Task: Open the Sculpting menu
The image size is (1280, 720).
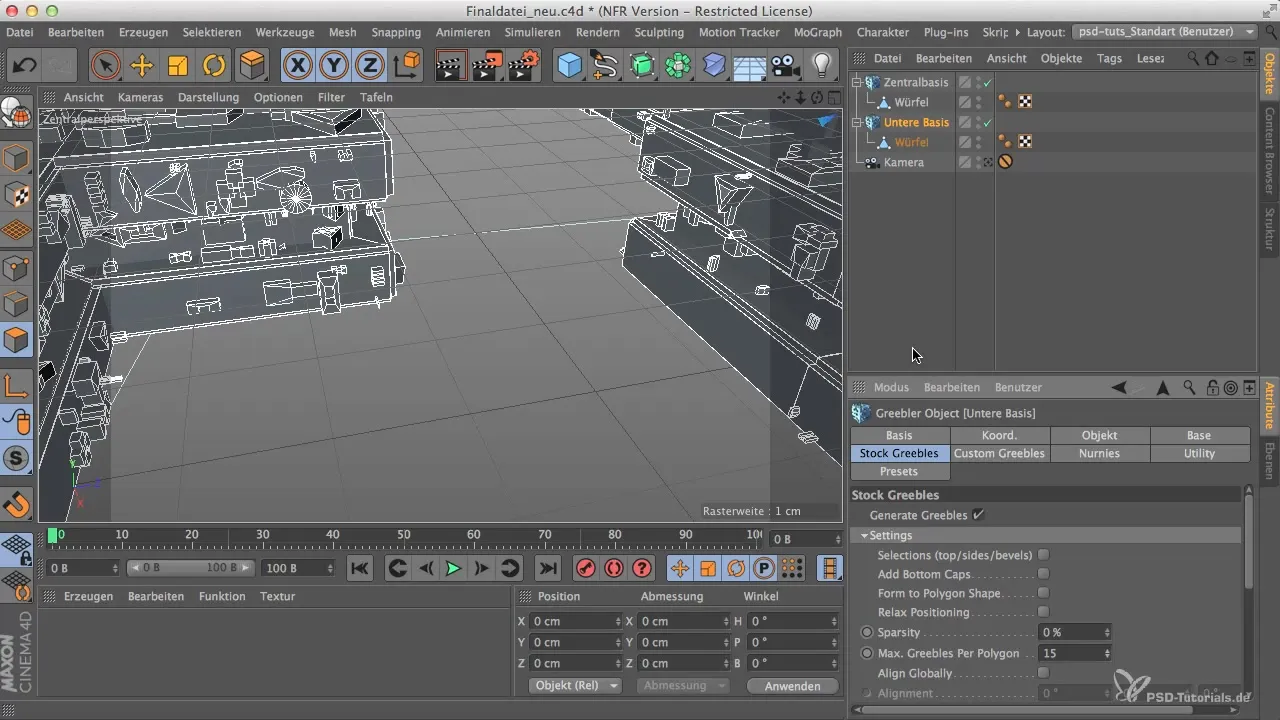Action: 659,32
